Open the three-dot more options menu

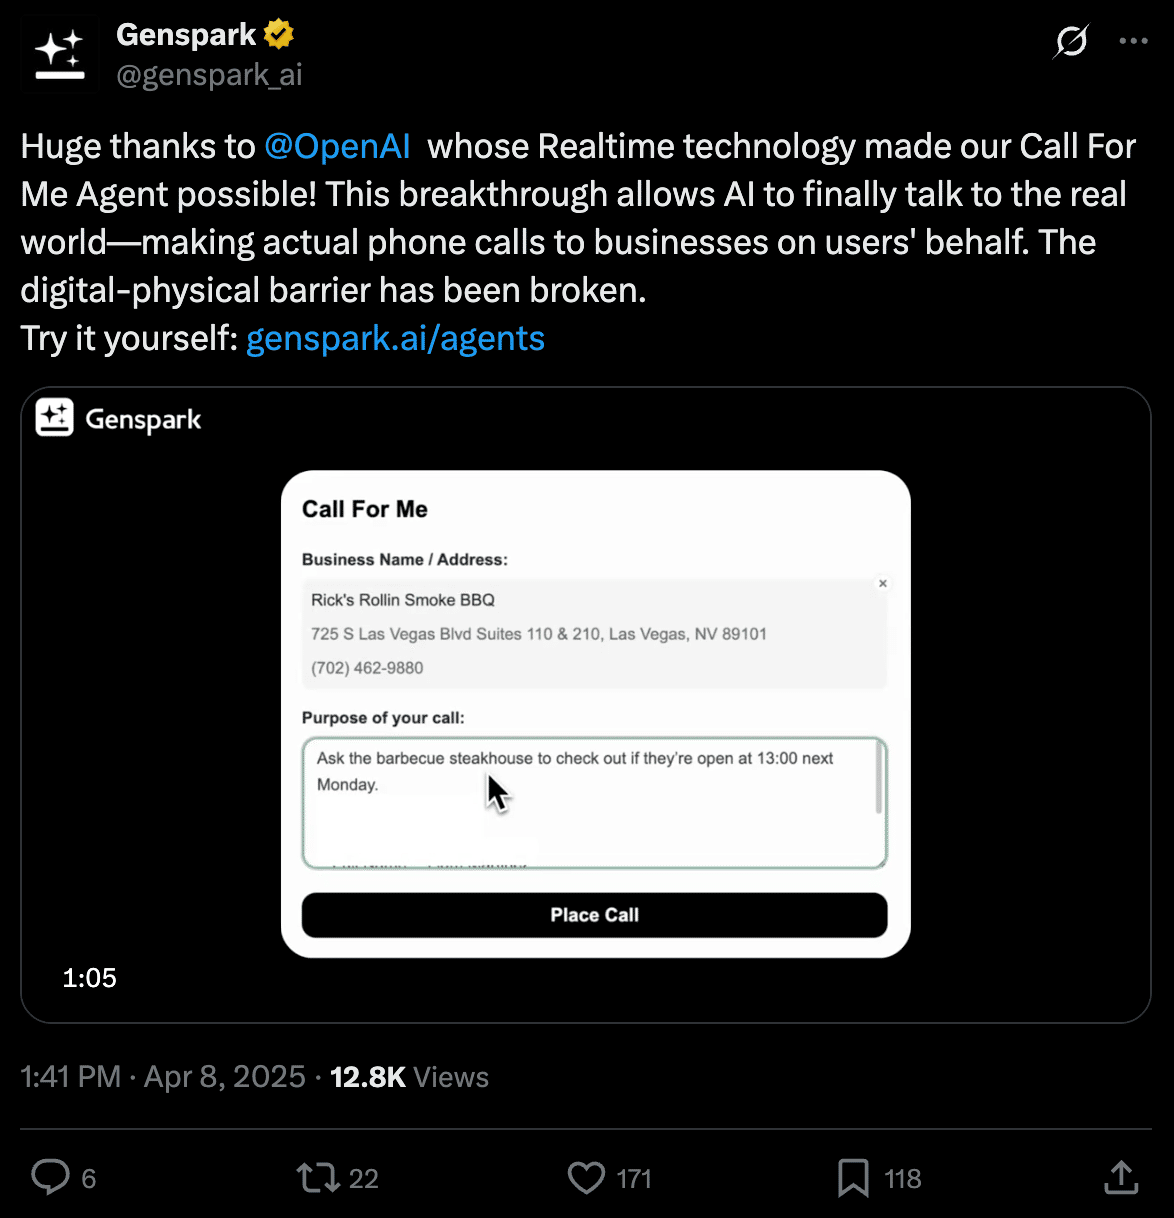click(x=1133, y=42)
